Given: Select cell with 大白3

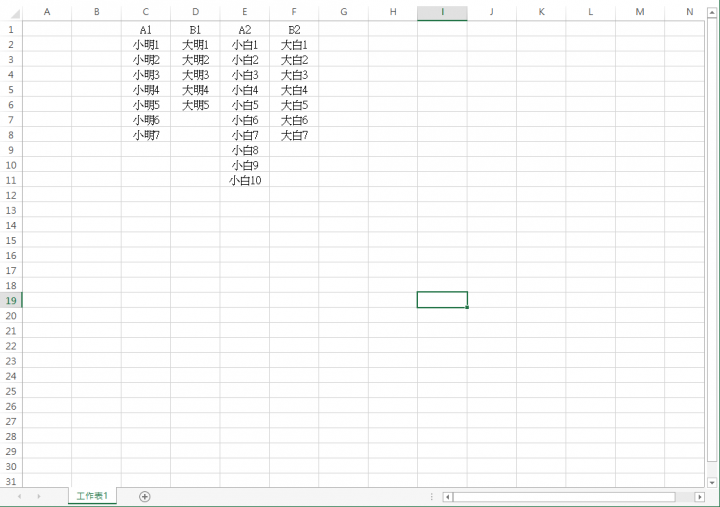Looking at the screenshot, I should point(294,75).
